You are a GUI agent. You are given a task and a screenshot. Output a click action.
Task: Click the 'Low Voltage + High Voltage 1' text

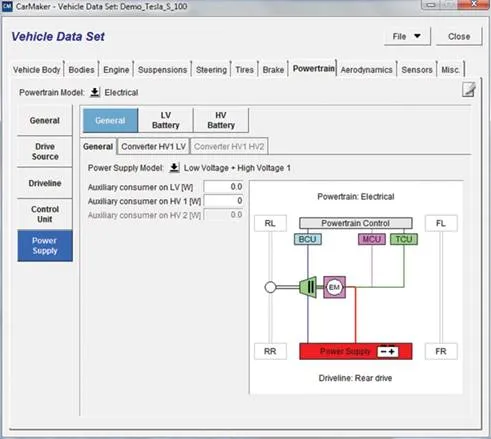coord(237,168)
